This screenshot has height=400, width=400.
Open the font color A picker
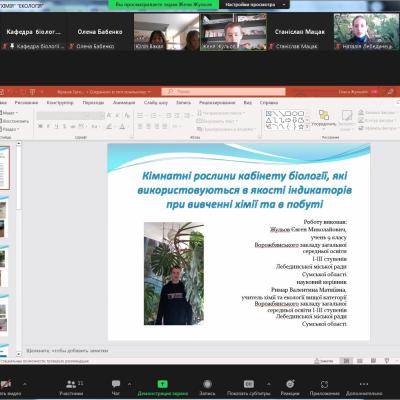tap(122, 126)
